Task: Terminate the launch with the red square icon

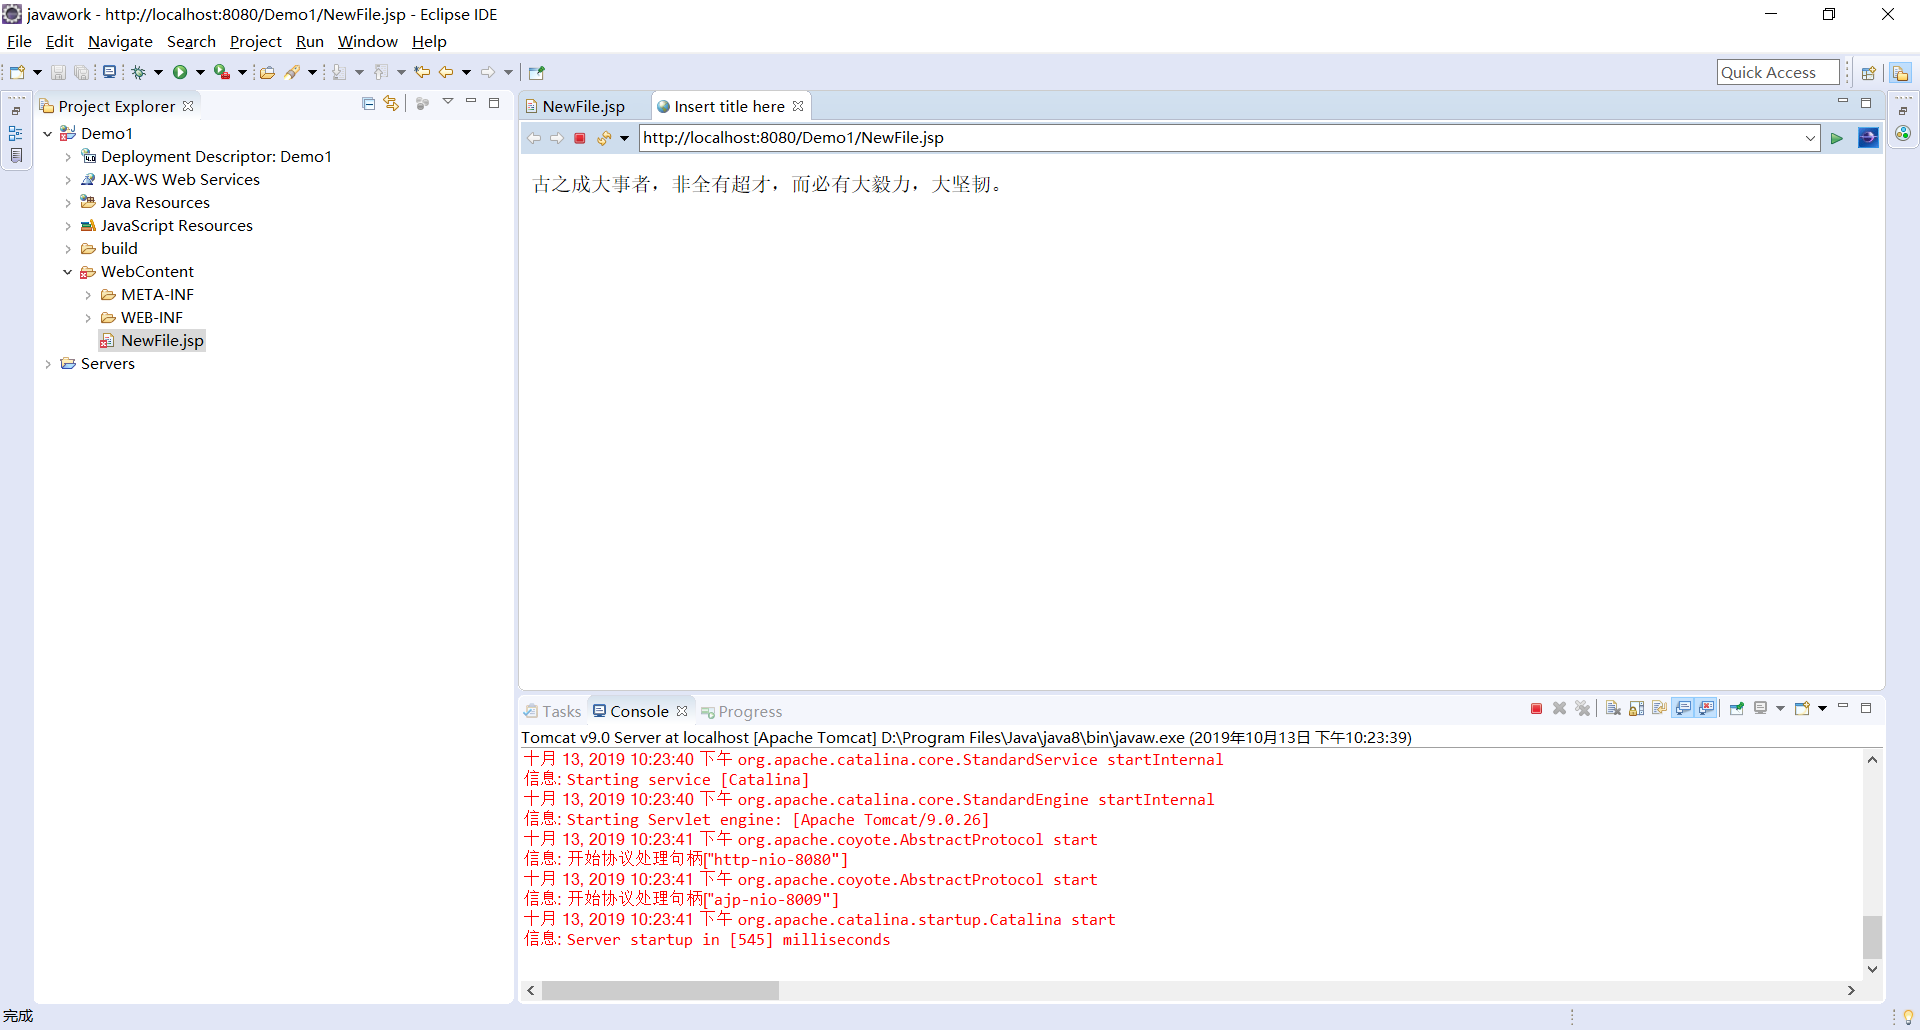Action: 1536,708
